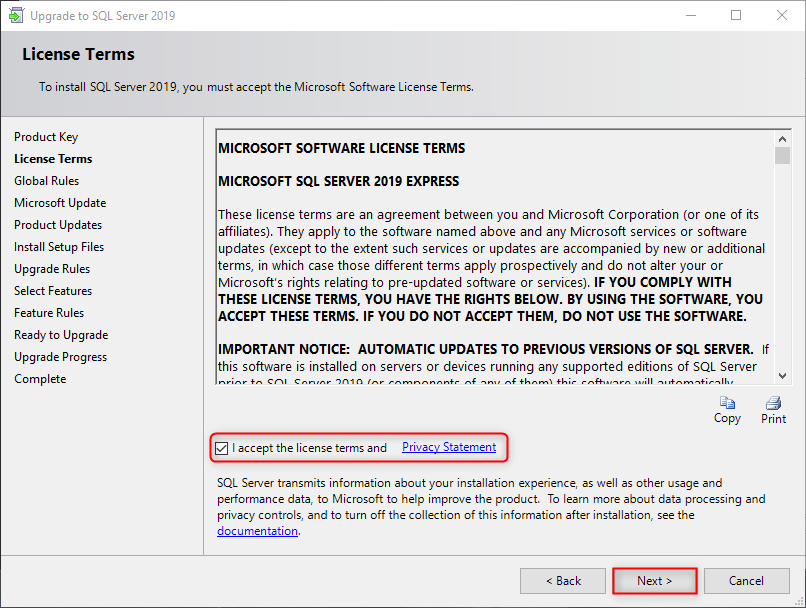Select the Feature Rules step
The width and height of the screenshot is (806, 608).
click(x=49, y=313)
